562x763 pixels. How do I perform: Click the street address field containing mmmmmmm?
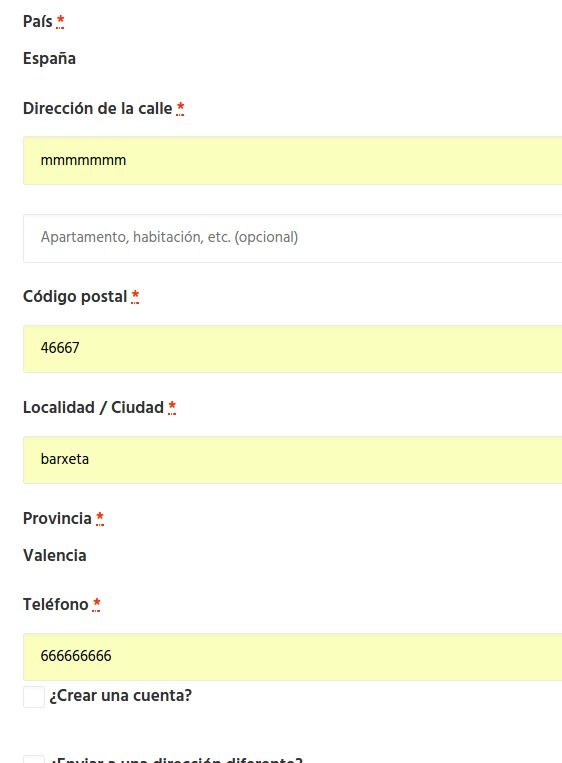[292, 161]
